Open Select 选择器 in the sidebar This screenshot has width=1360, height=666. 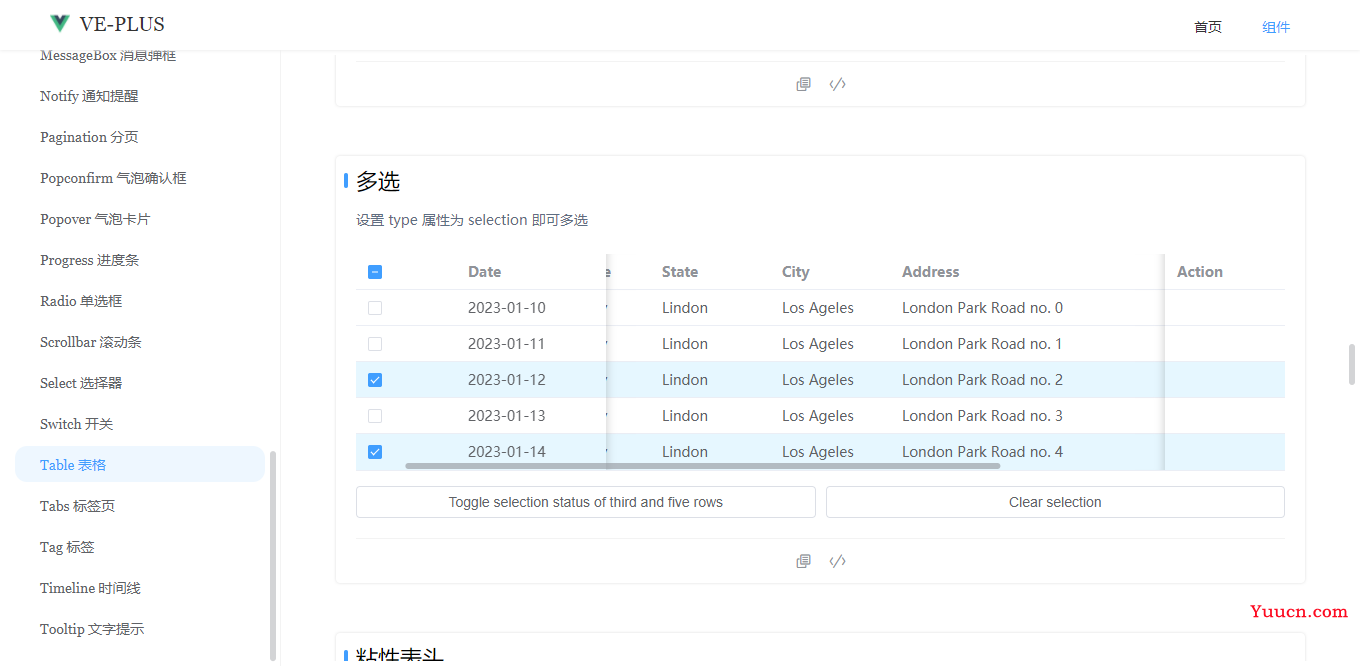(81, 383)
